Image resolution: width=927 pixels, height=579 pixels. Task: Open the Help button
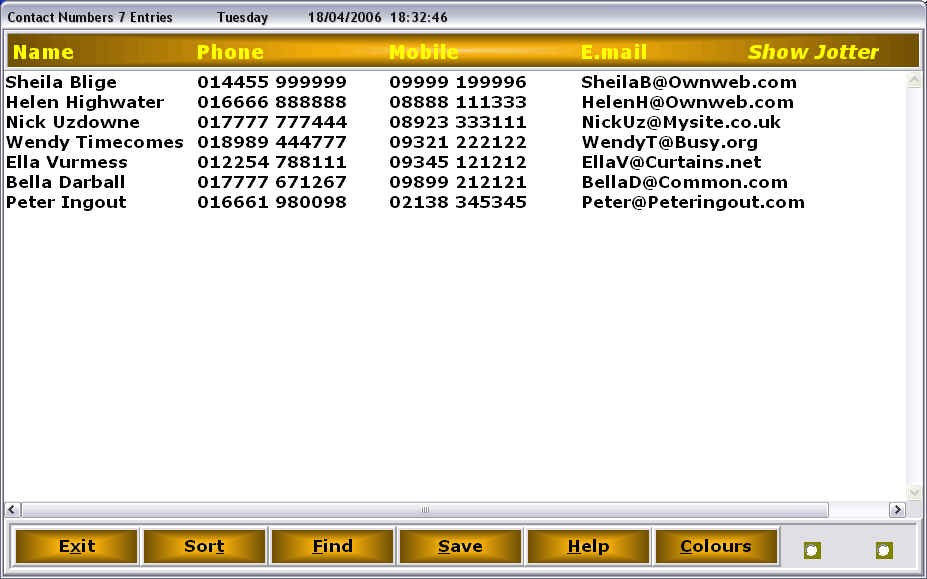588,546
